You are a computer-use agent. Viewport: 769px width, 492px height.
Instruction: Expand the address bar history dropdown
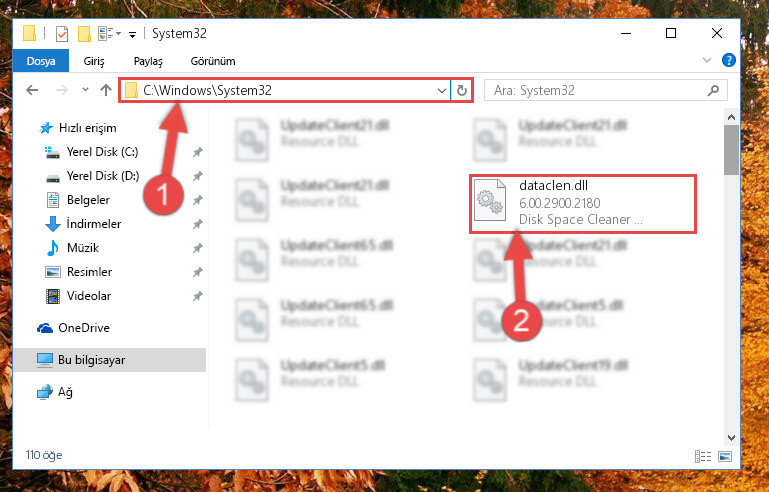tap(441, 90)
